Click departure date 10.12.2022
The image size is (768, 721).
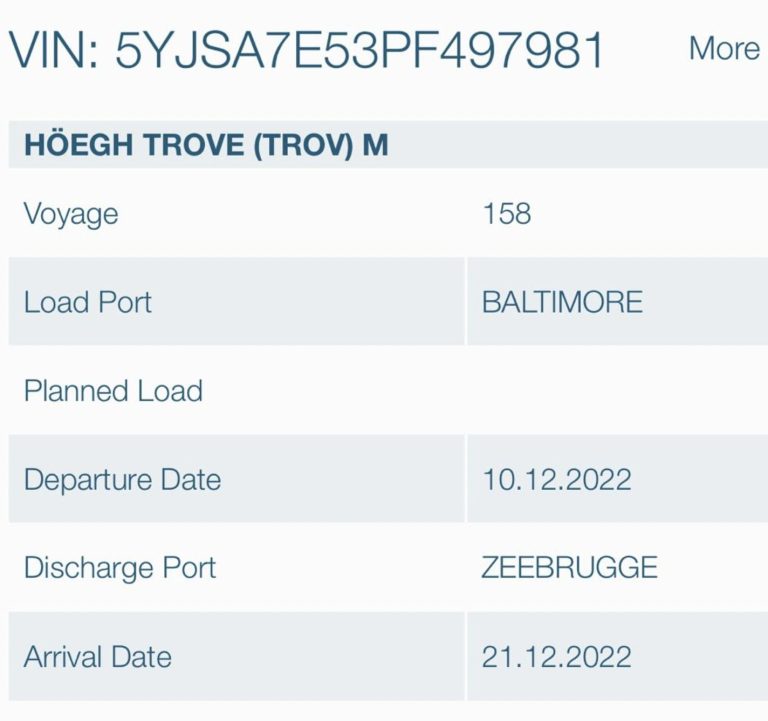557,480
